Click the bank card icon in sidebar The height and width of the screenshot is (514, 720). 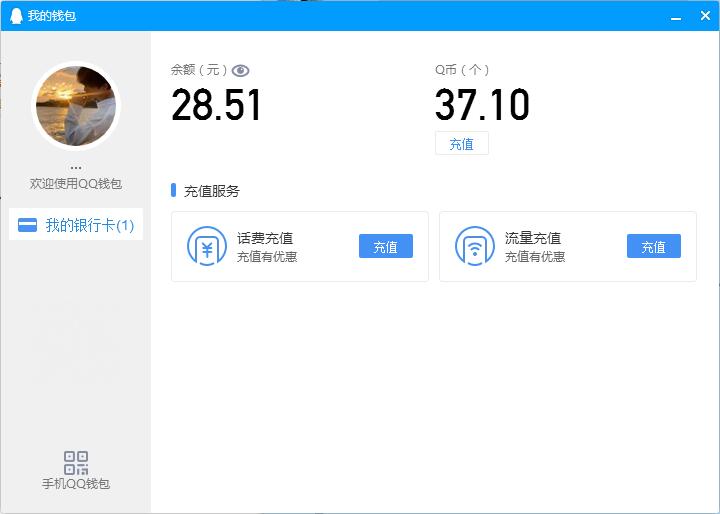28,225
